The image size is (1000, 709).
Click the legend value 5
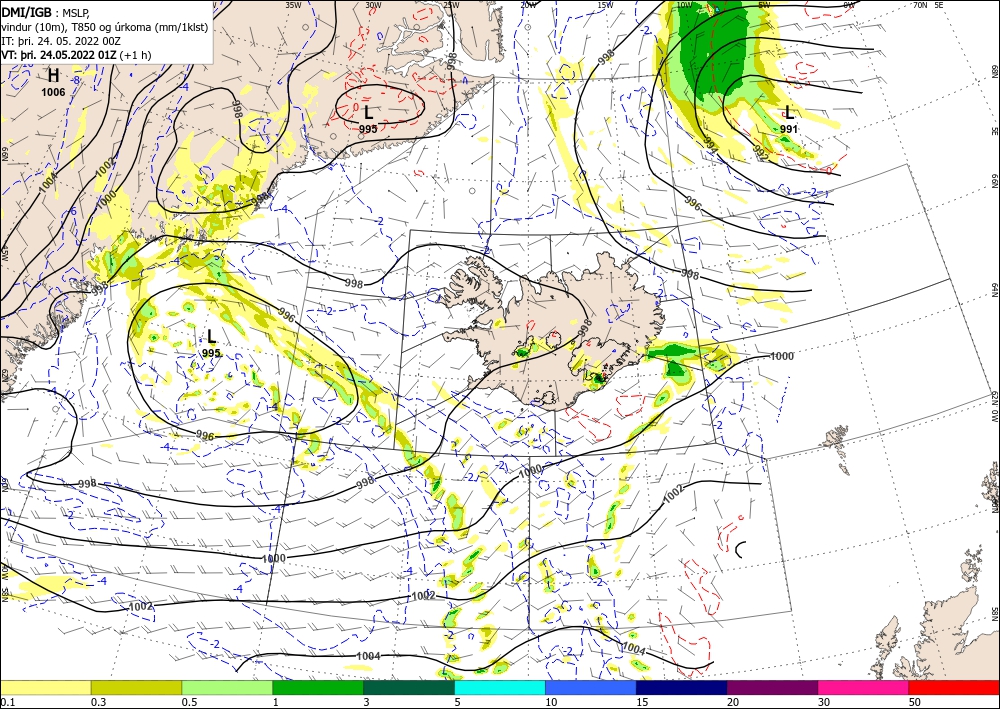[x=458, y=702]
